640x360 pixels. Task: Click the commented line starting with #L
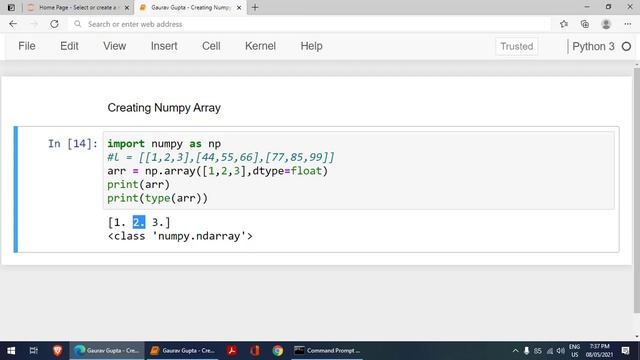[x=221, y=157]
